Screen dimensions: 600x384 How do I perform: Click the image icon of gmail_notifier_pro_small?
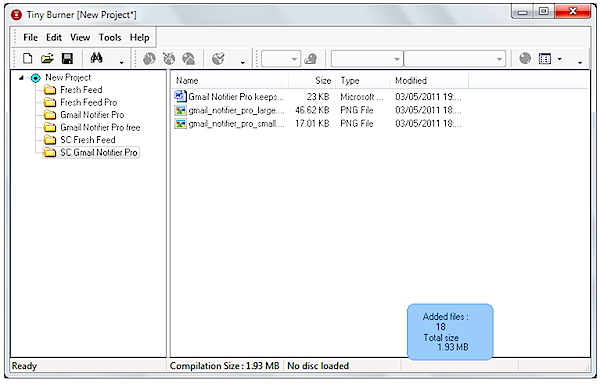click(180, 124)
